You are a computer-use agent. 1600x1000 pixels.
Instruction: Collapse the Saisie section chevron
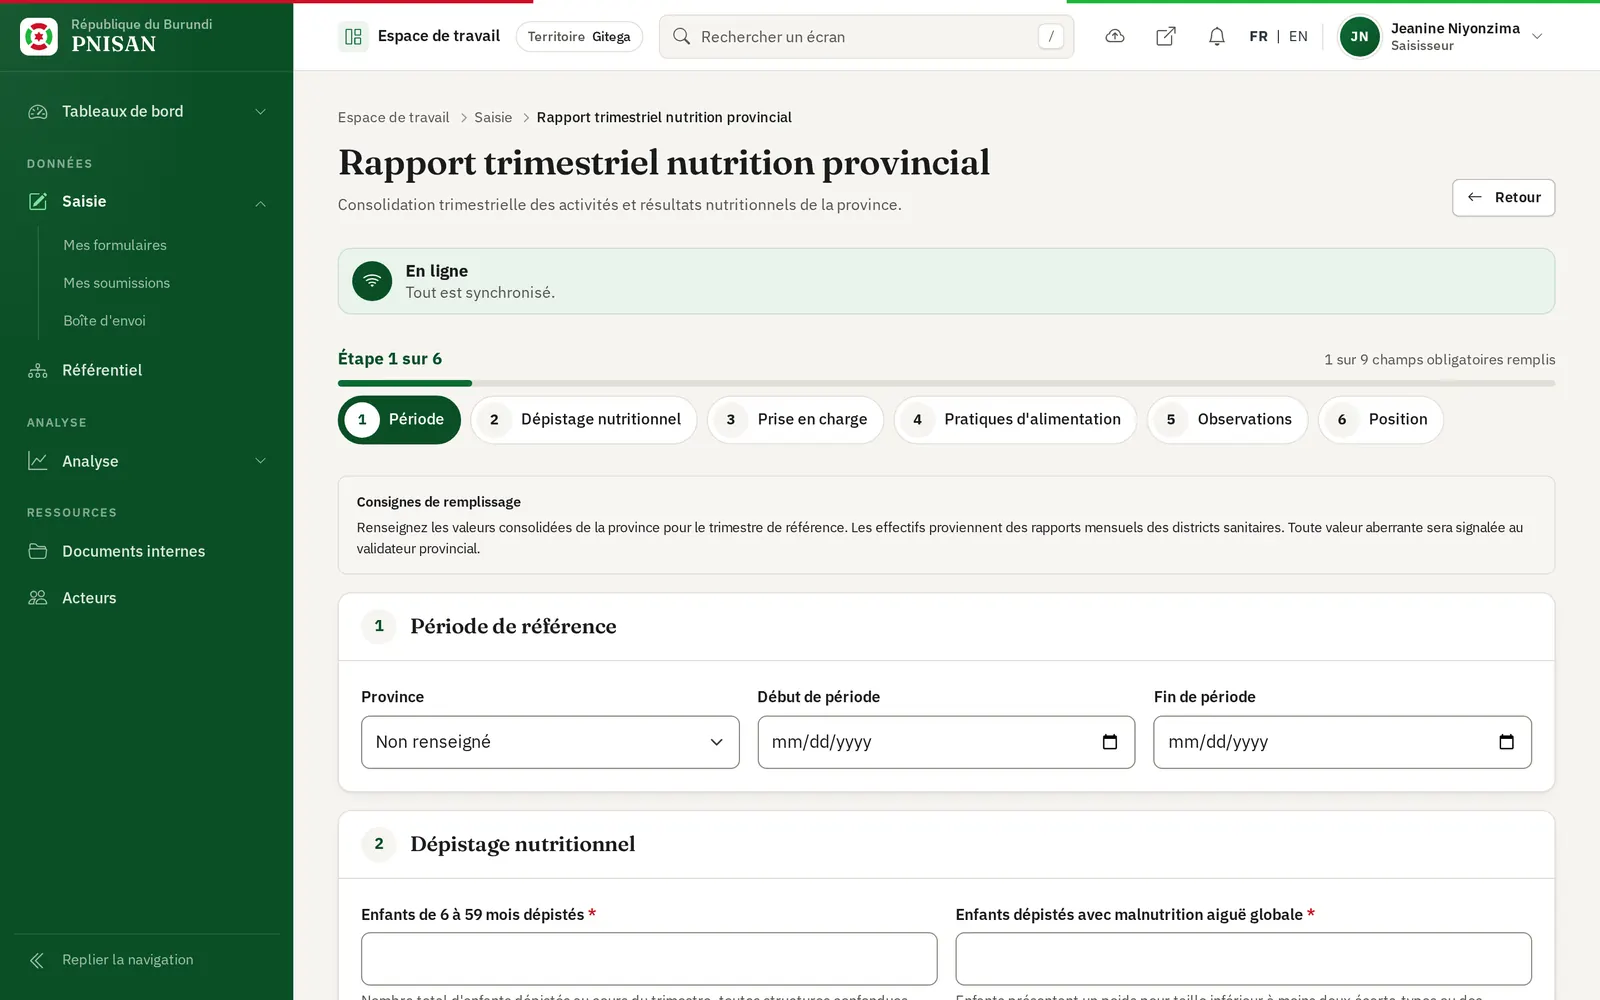[x=261, y=203]
